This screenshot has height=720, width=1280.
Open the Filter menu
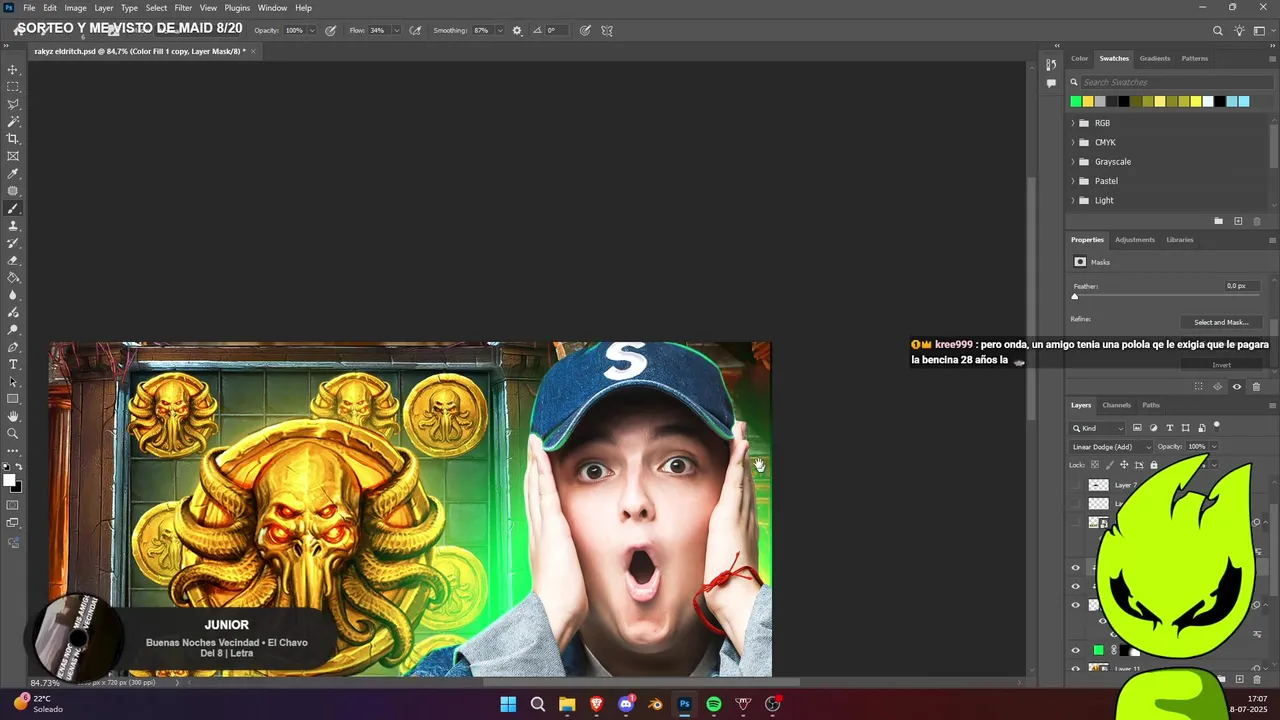point(183,8)
